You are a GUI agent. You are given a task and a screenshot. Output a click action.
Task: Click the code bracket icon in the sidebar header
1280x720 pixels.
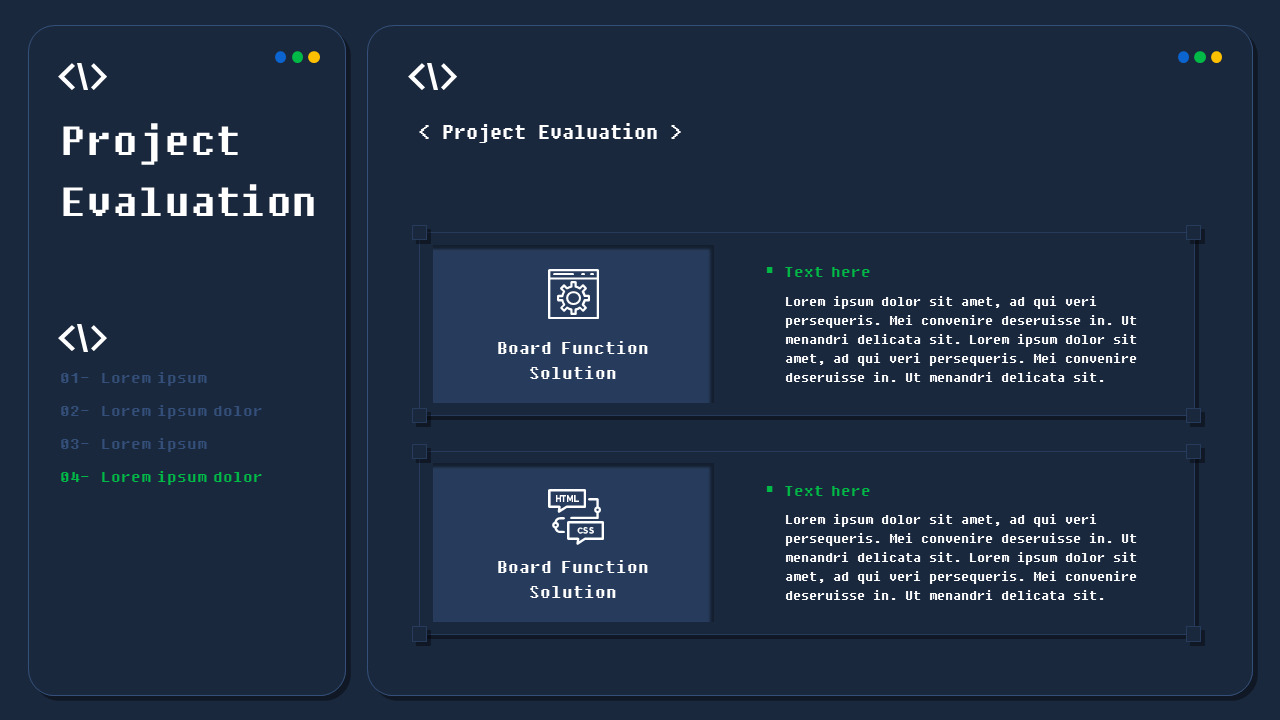point(83,76)
